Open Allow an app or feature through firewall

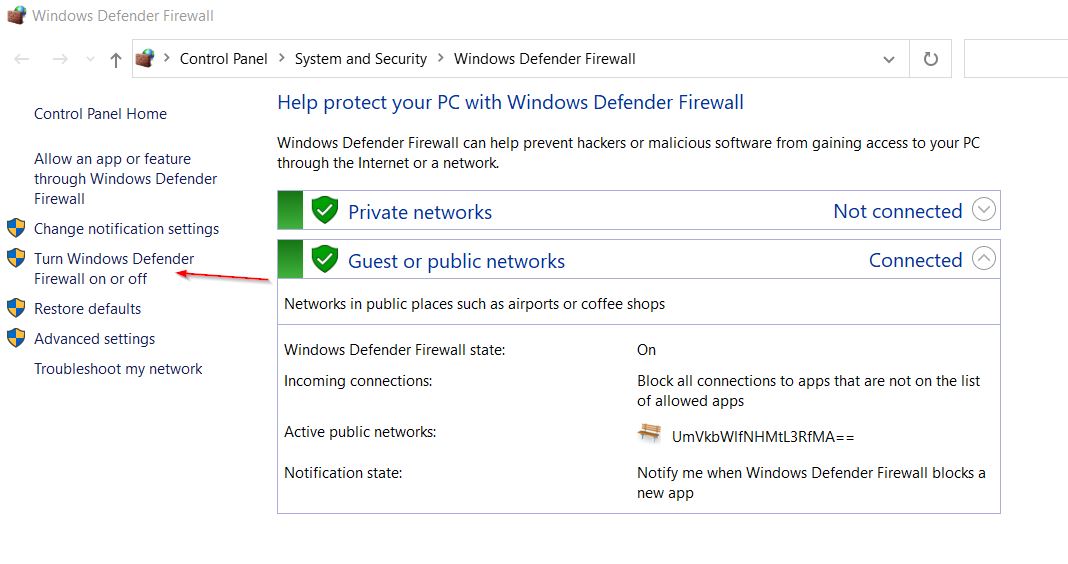tap(125, 178)
